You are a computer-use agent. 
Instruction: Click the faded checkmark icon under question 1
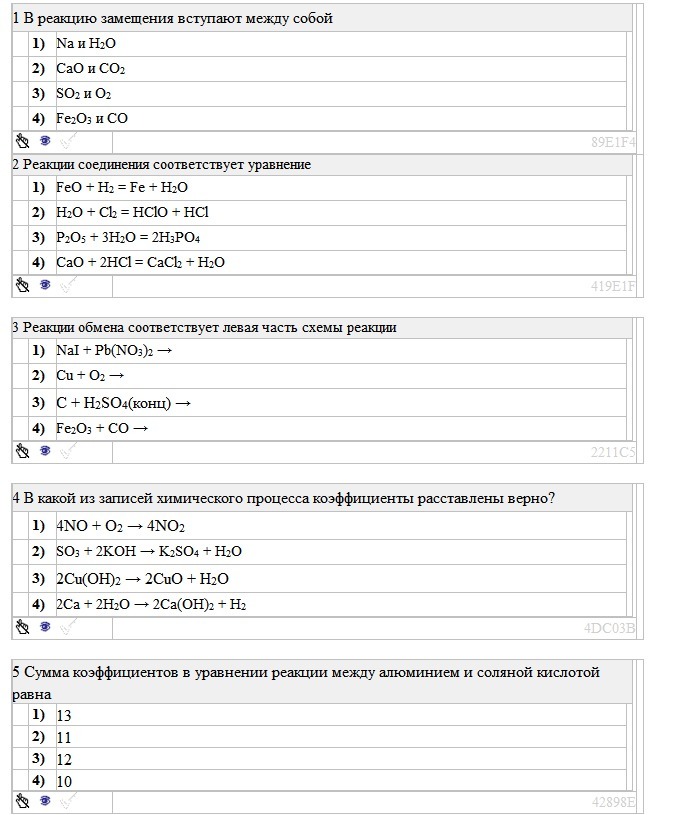pos(68,141)
